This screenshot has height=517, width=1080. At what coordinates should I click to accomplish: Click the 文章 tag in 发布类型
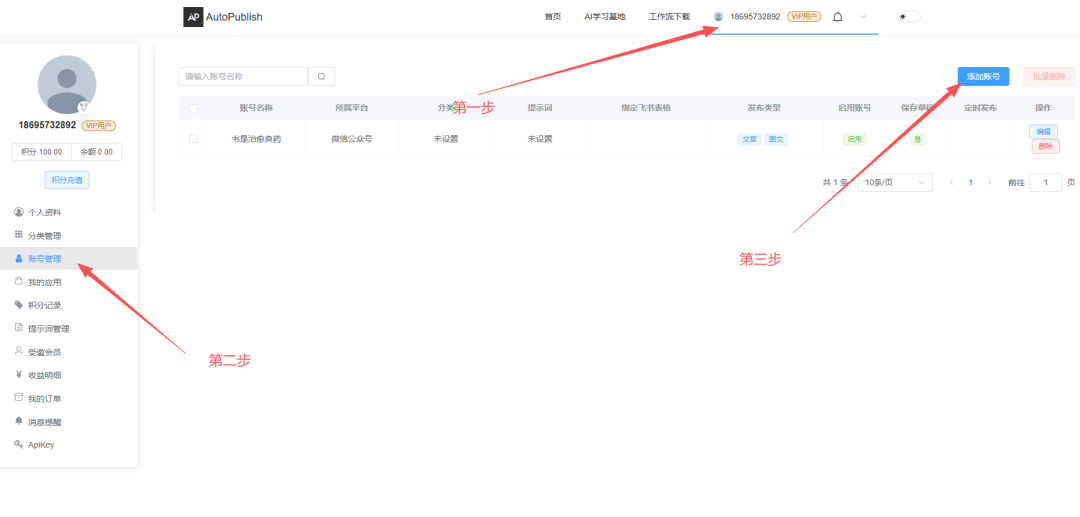(749, 139)
